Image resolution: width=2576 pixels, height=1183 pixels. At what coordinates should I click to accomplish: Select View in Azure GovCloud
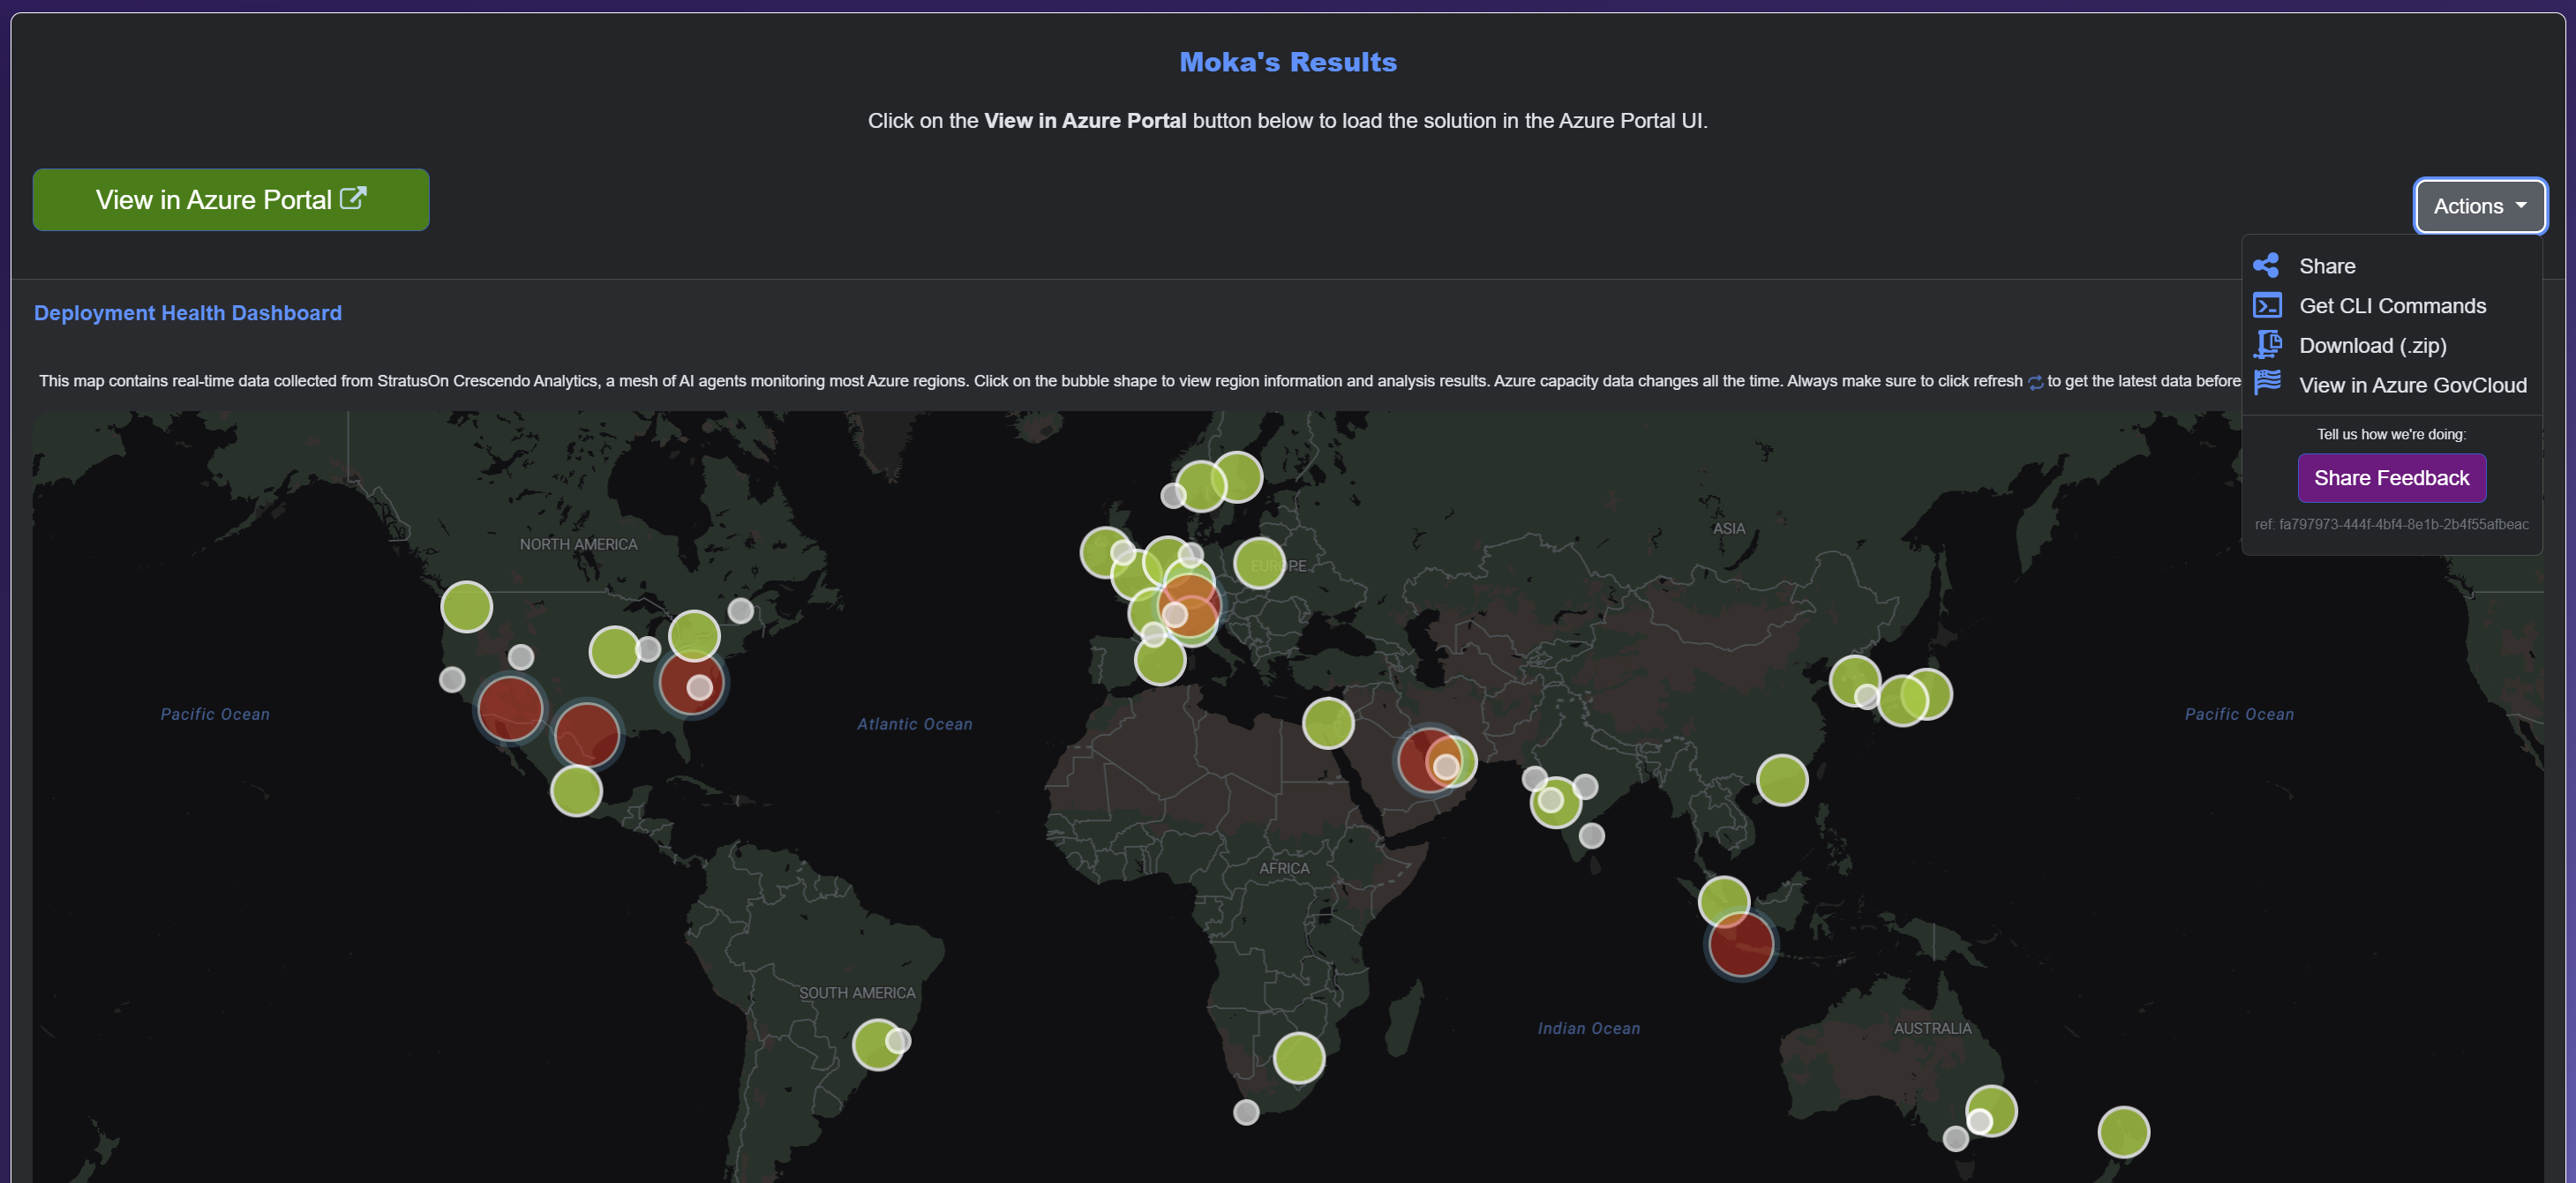pos(2413,384)
